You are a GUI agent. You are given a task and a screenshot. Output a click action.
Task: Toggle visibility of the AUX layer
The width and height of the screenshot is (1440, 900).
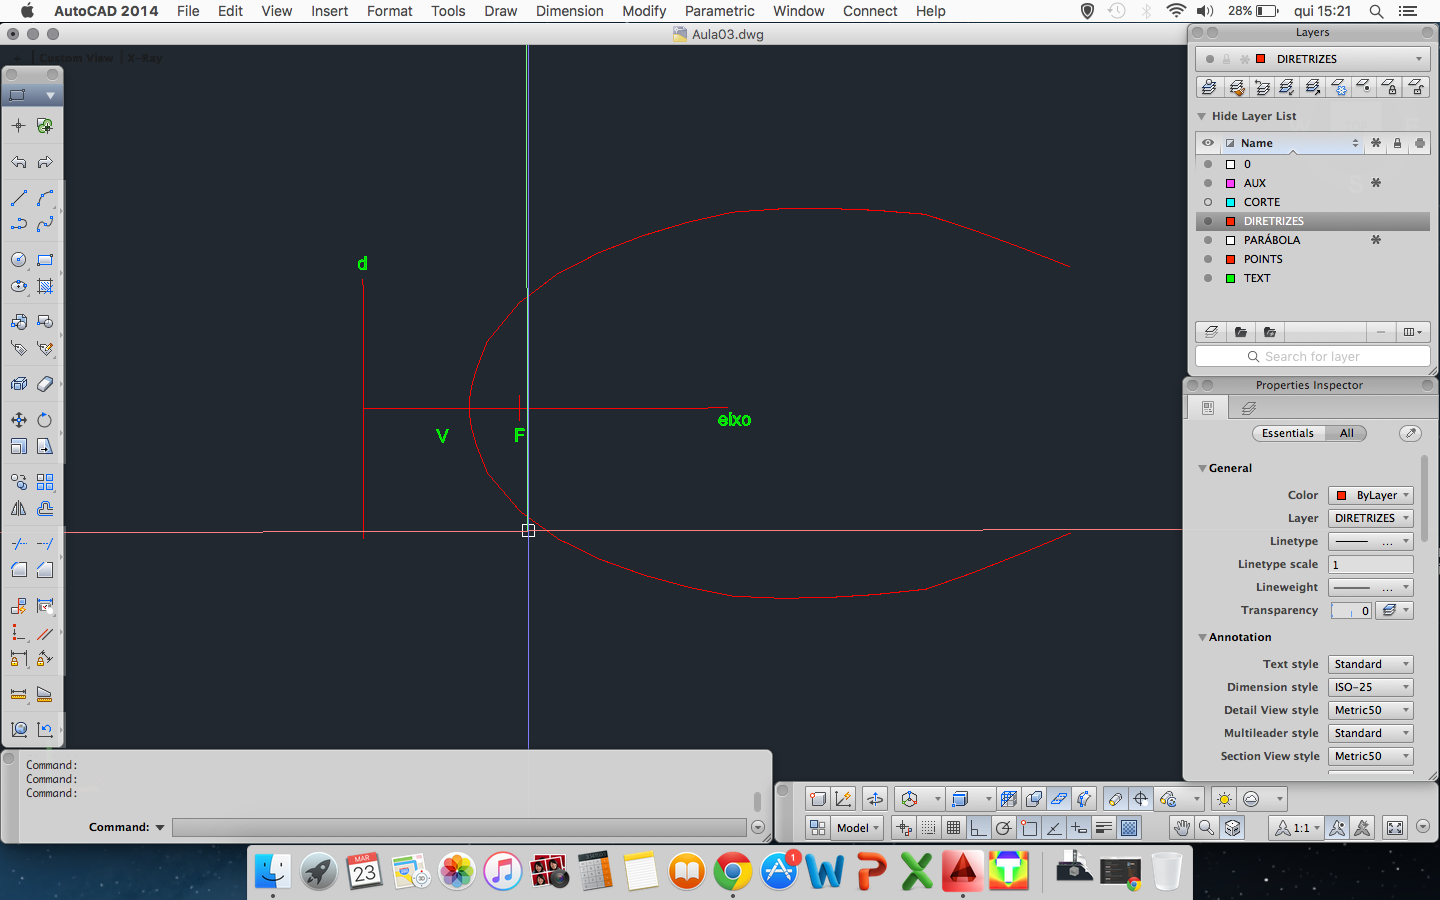(x=1208, y=183)
